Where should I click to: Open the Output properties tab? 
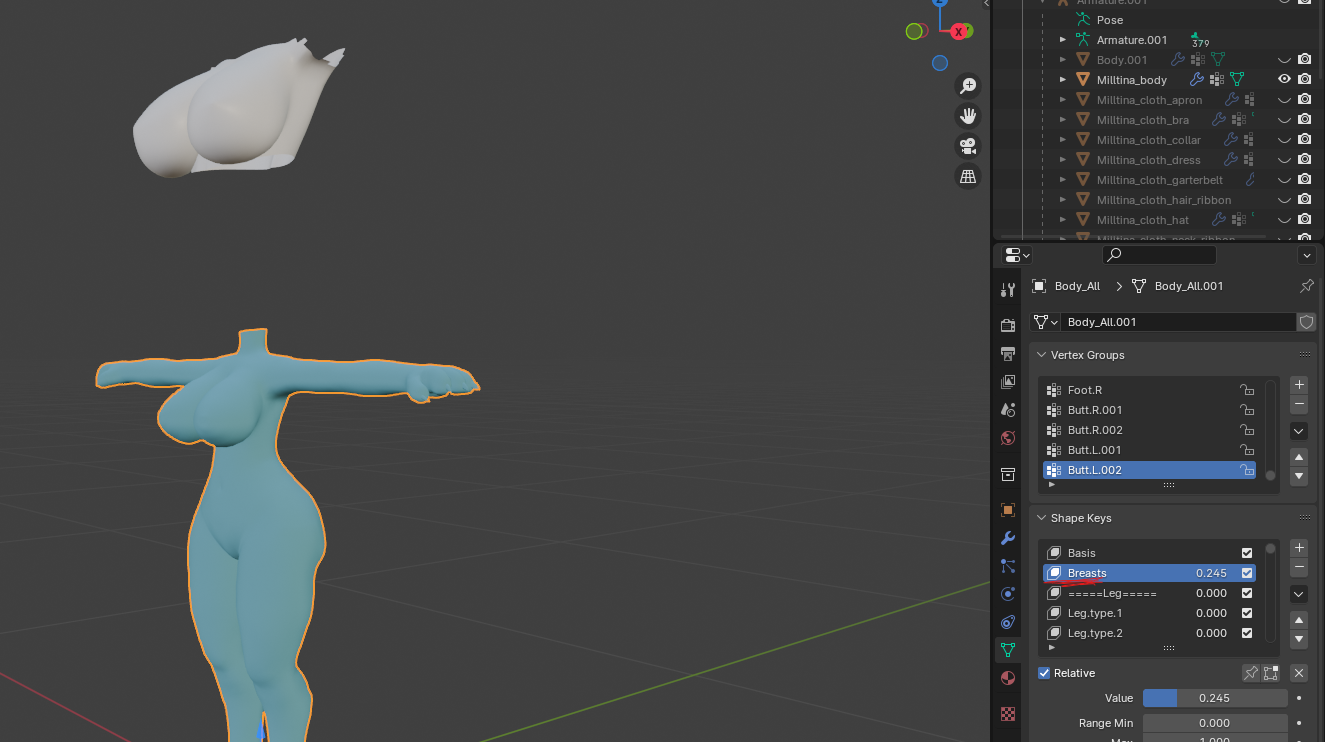[x=1008, y=354]
